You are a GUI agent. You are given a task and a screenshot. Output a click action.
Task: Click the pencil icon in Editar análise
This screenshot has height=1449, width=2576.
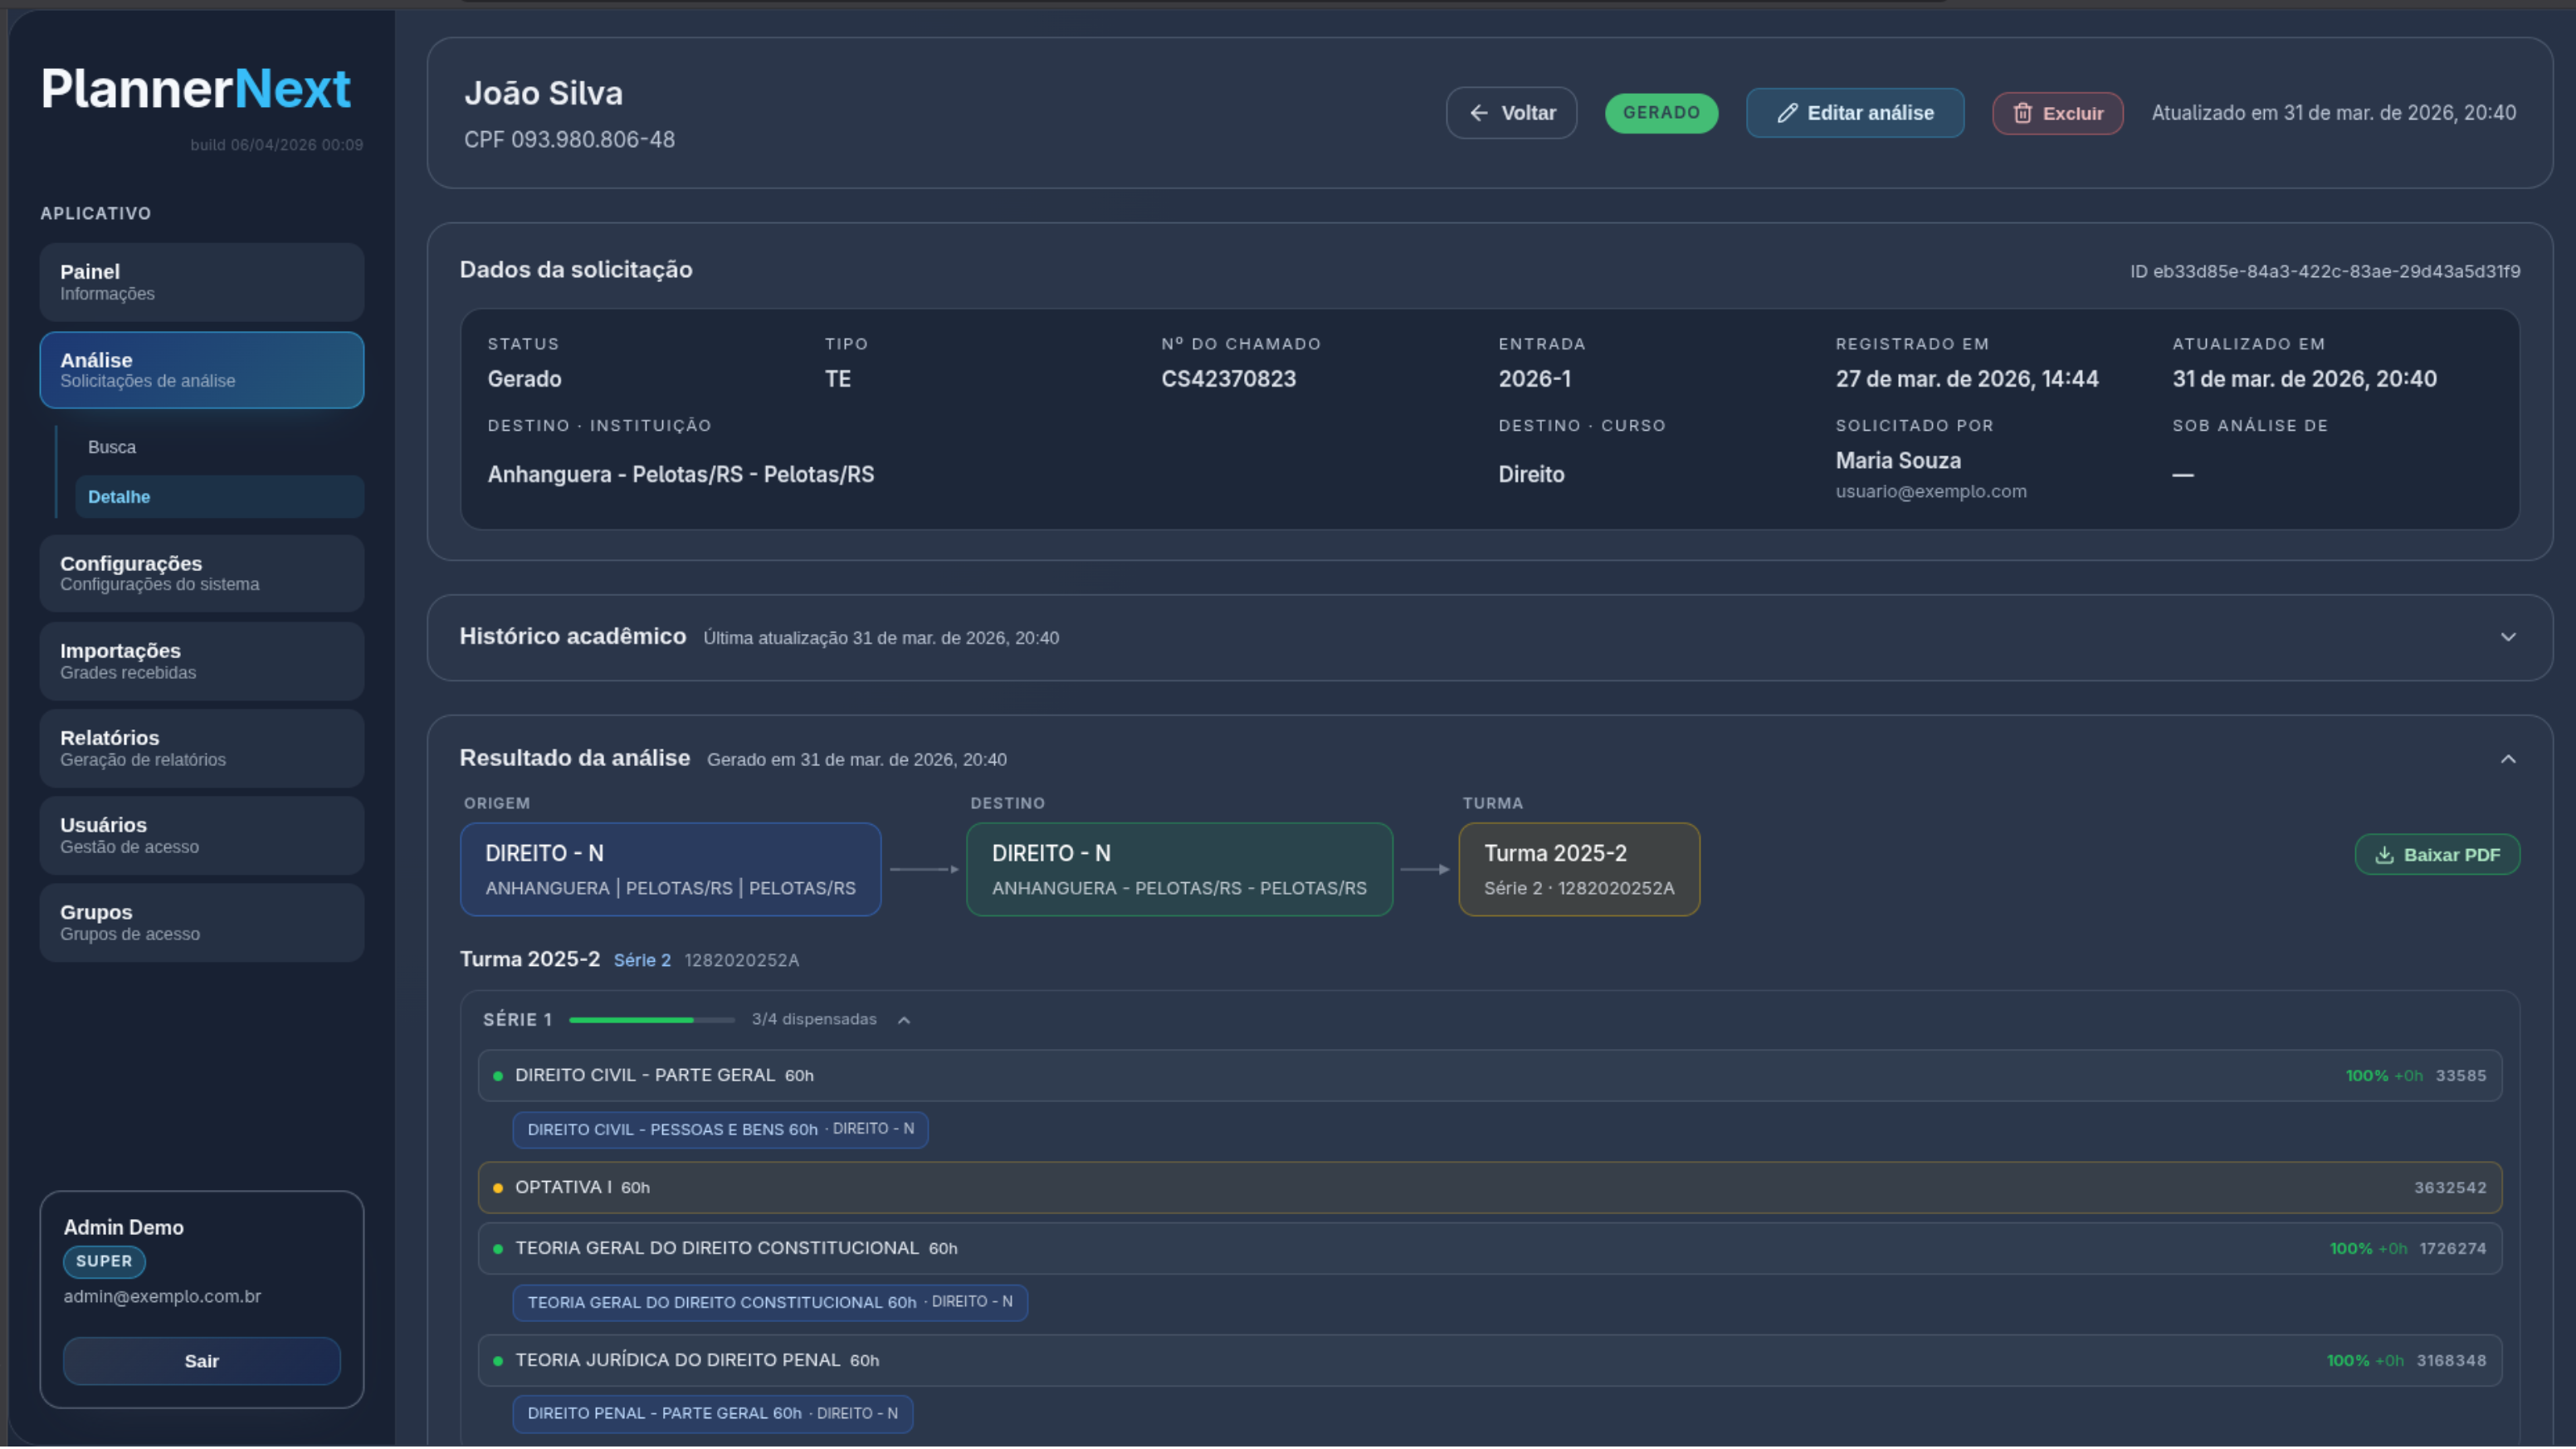point(1787,113)
